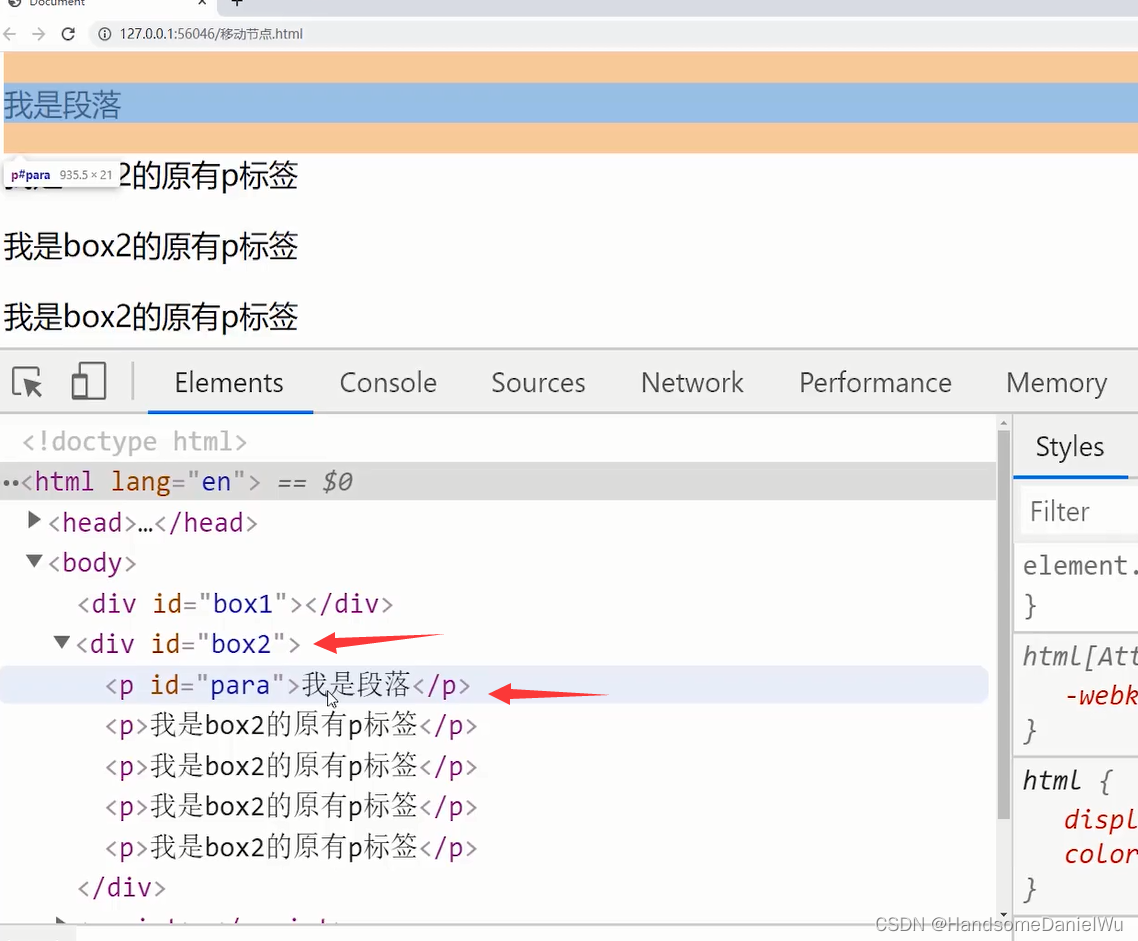Collapse the body element in the DOM tree

(34, 562)
